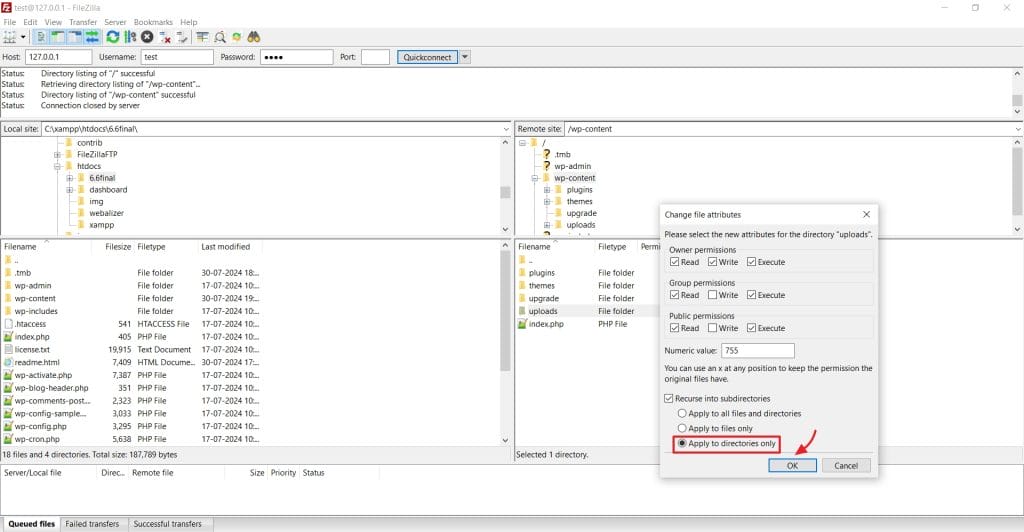Screen dimensions: 1024x532
Task: Open the File menu
Action: tap(10, 22)
